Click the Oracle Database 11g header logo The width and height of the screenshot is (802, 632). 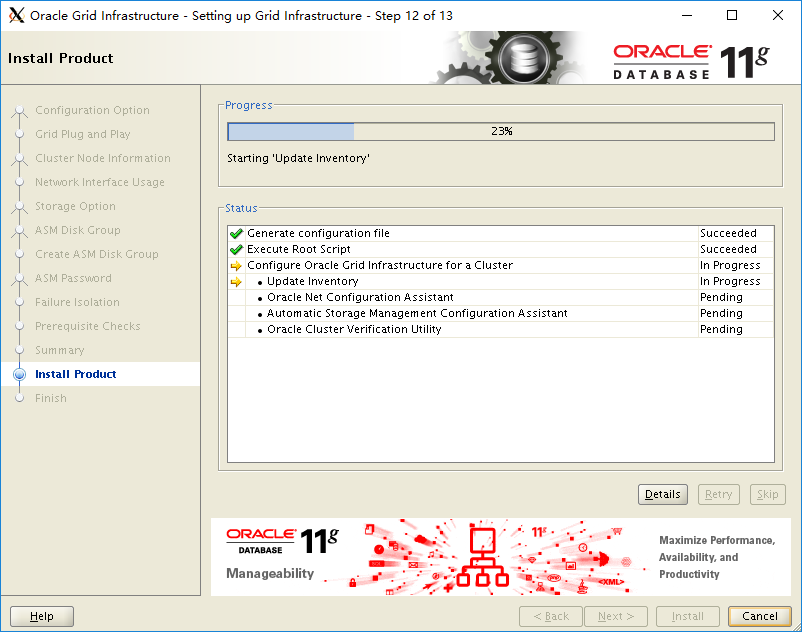[x=692, y=61]
